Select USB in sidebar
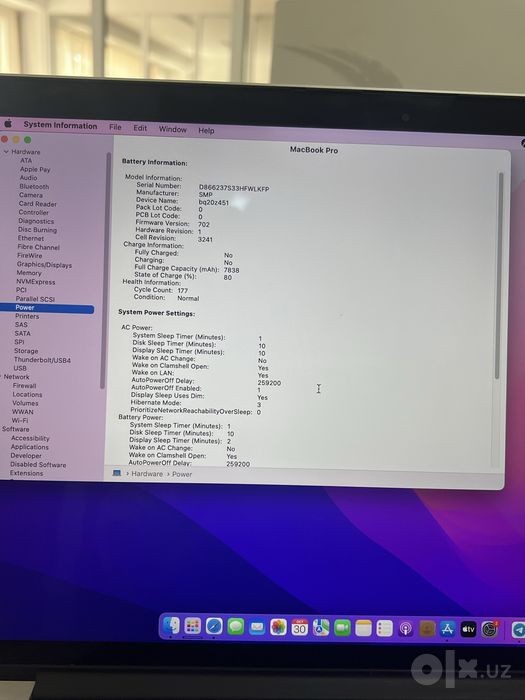525x700 pixels. point(20,368)
